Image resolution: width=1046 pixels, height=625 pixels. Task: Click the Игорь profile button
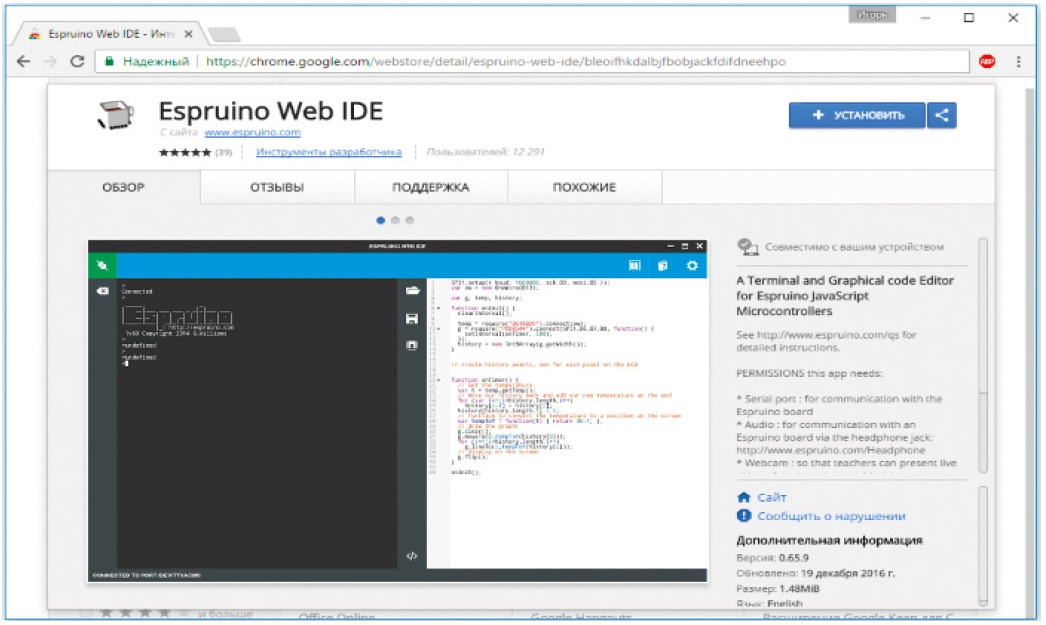[x=872, y=15]
